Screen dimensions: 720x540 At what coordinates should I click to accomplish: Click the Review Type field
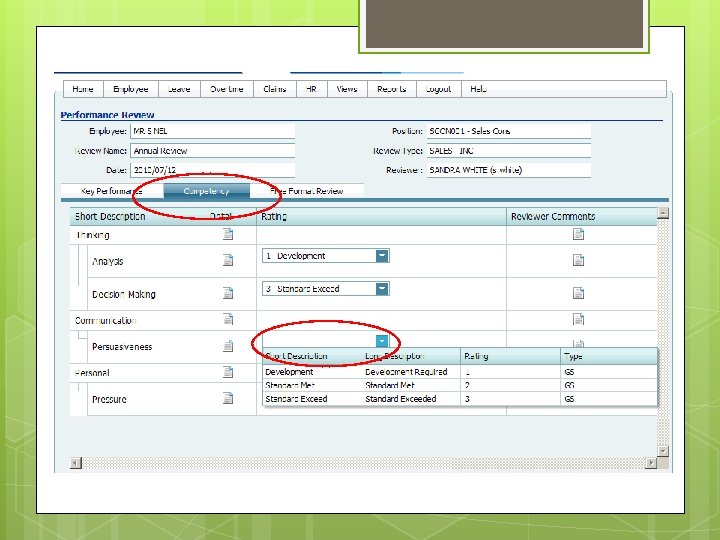click(x=509, y=151)
